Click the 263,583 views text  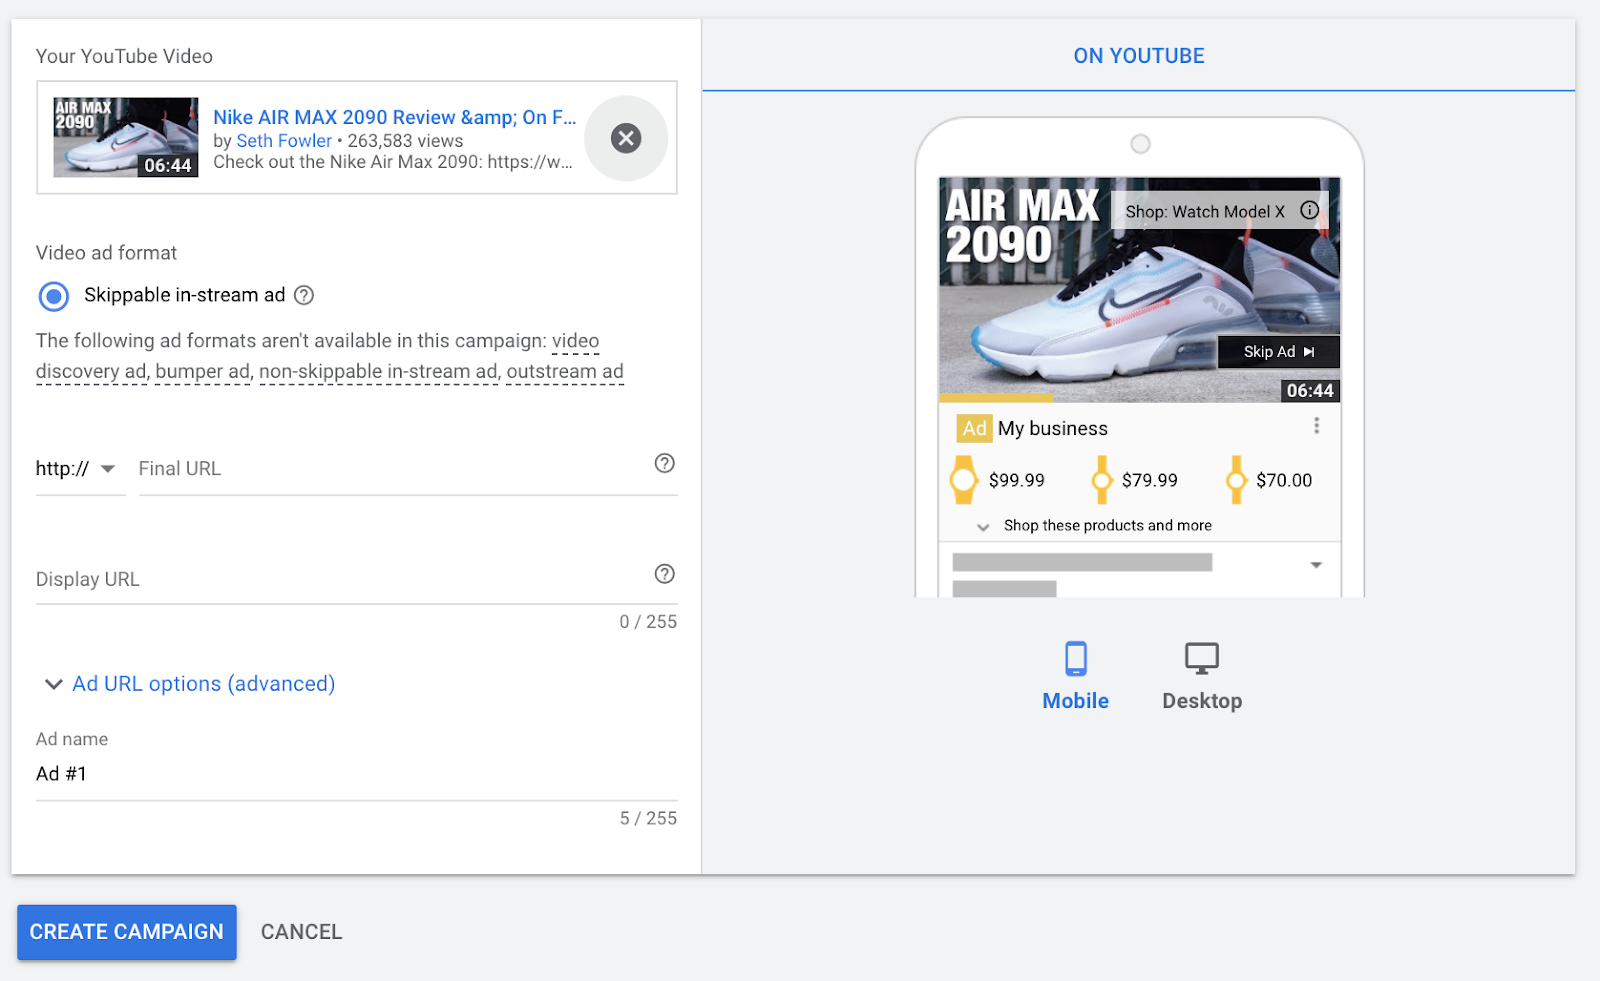pyautogui.click(x=405, y=141)
